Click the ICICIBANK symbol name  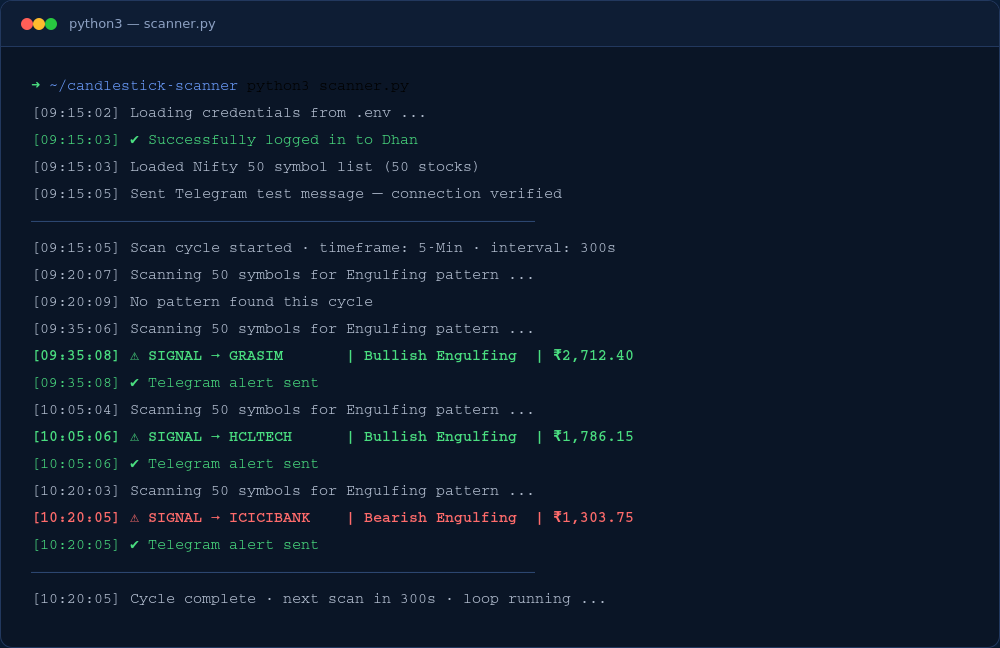click(269, 518)
